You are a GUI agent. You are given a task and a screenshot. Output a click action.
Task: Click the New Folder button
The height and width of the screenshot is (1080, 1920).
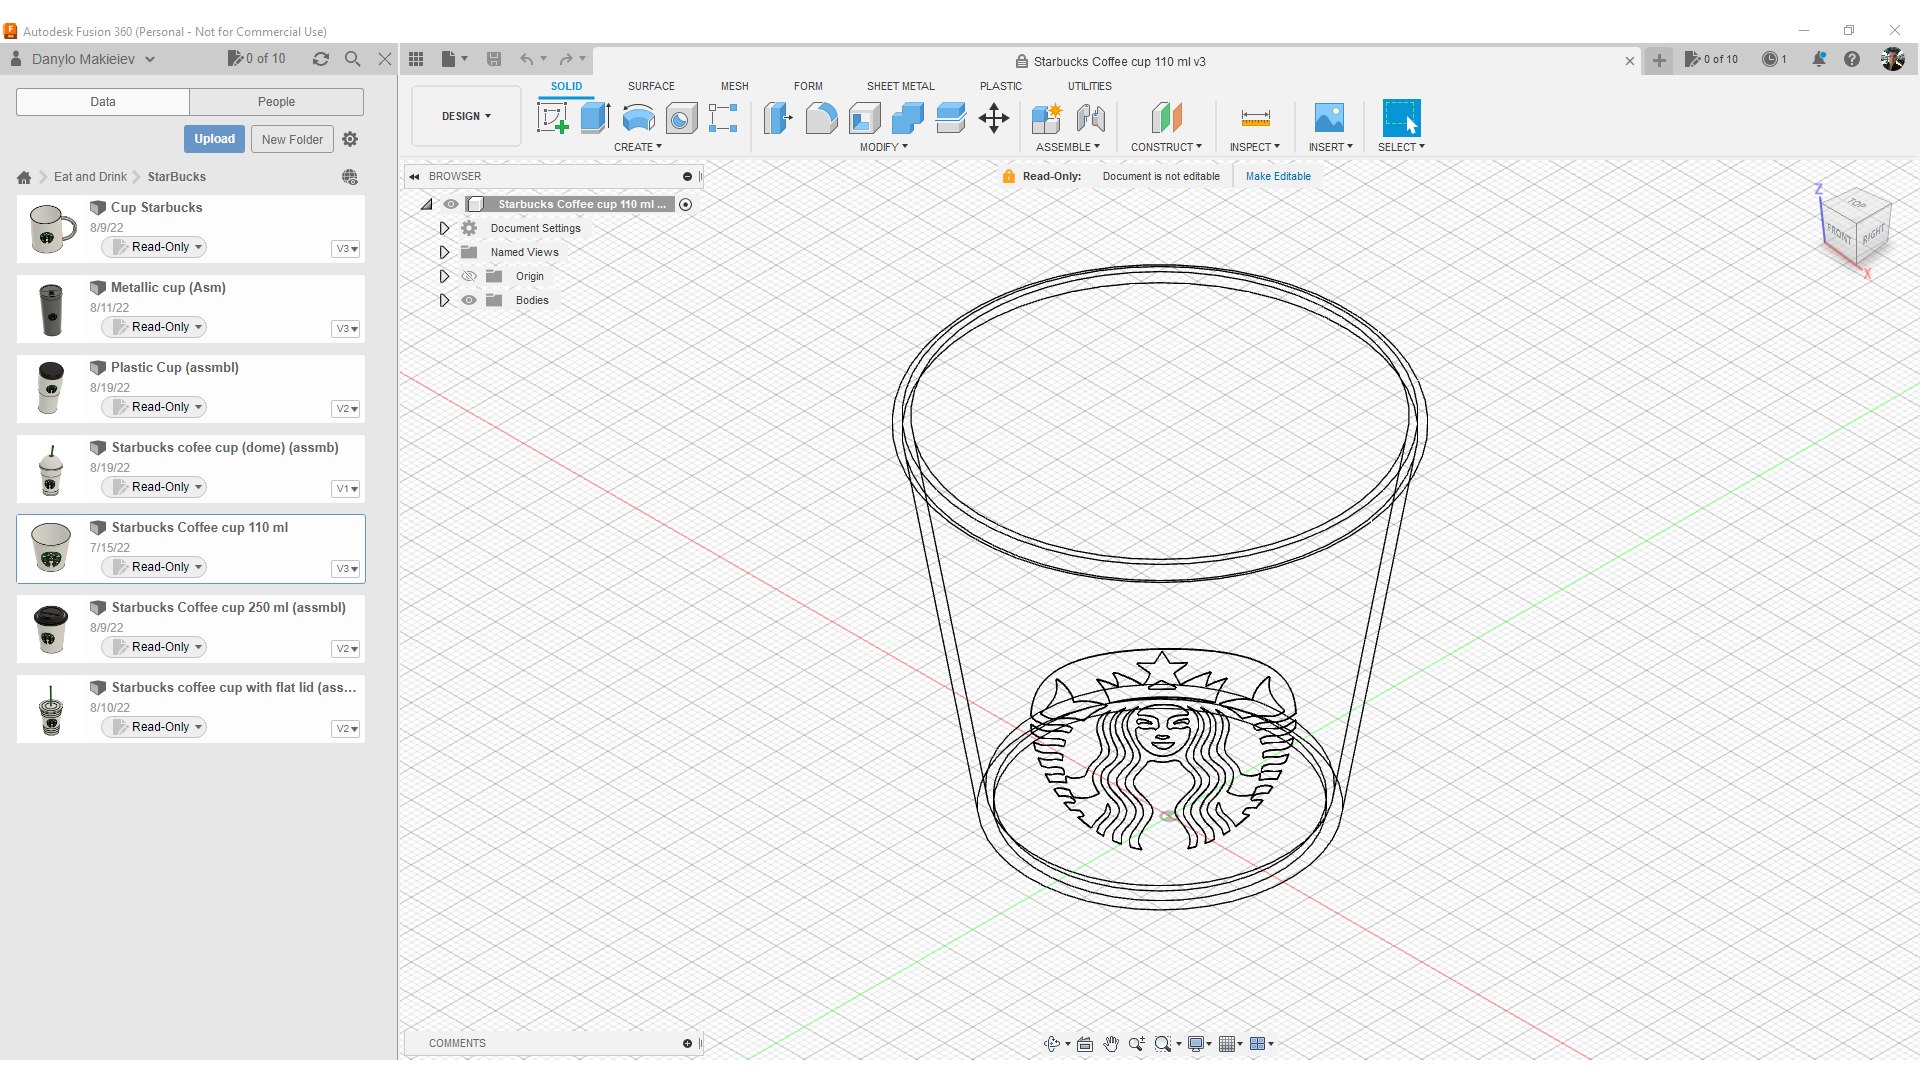[292, 139]
